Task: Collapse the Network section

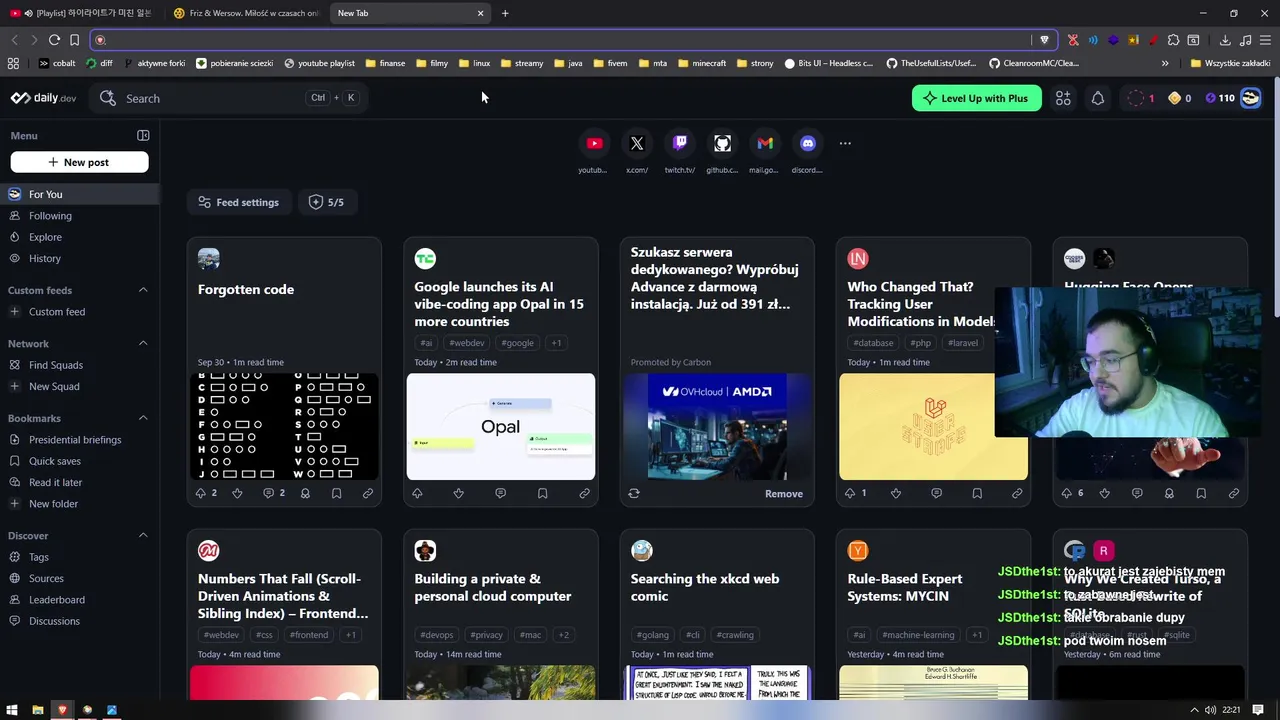Action: coord(143,343)
